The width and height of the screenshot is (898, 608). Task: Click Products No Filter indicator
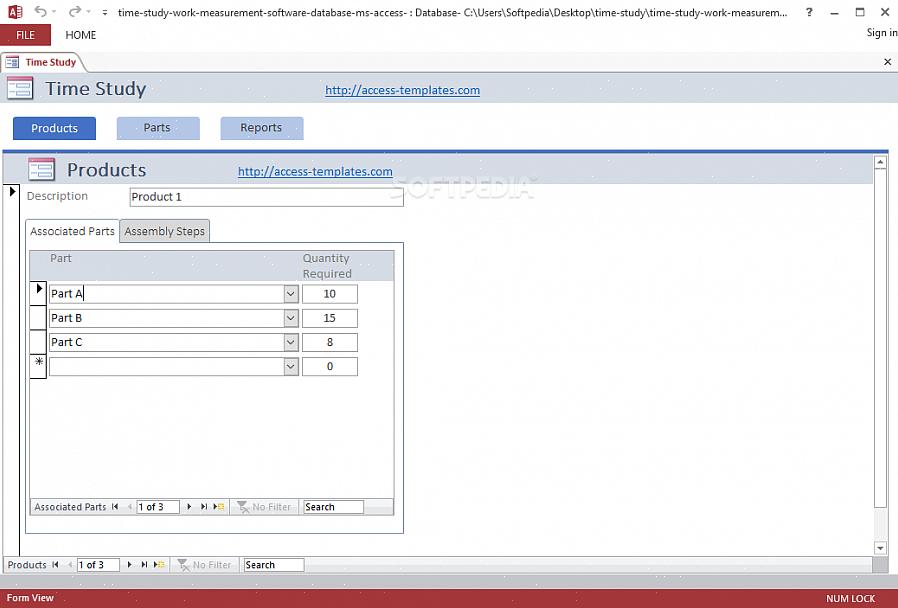pyautogui.click(x=204, y=564)
